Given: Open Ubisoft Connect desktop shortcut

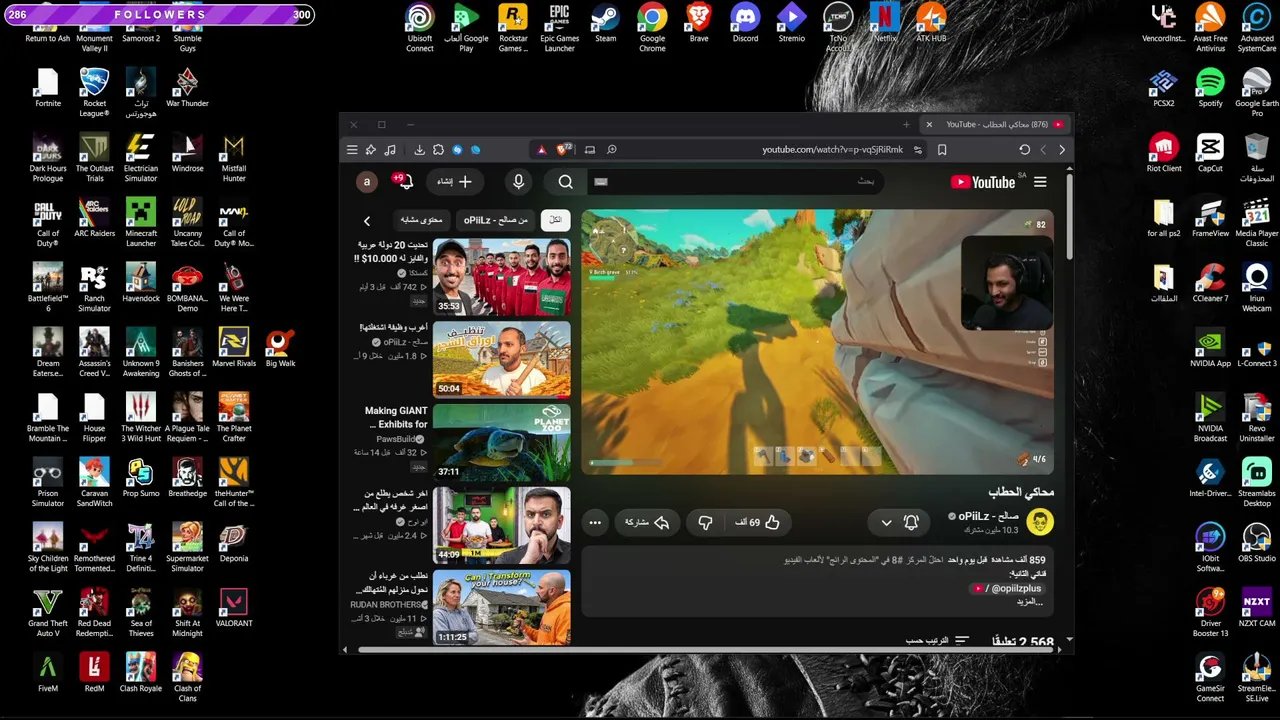Looking at the screenshot, I should tap(420, 28).
